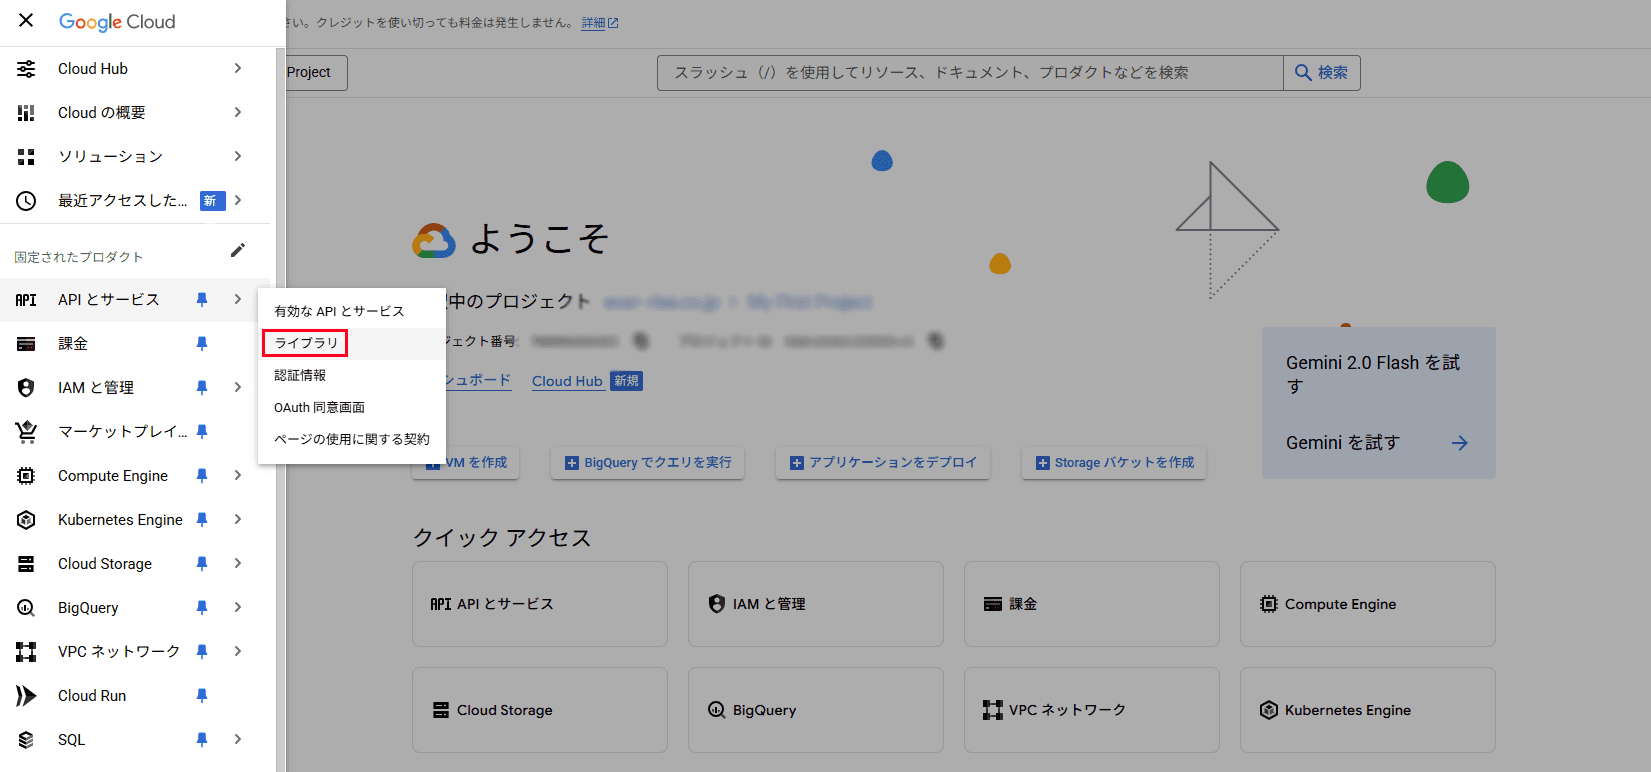Expand the Cloud の概要 submenu chevron
1651x772 pixels.
tap(238, 112)
